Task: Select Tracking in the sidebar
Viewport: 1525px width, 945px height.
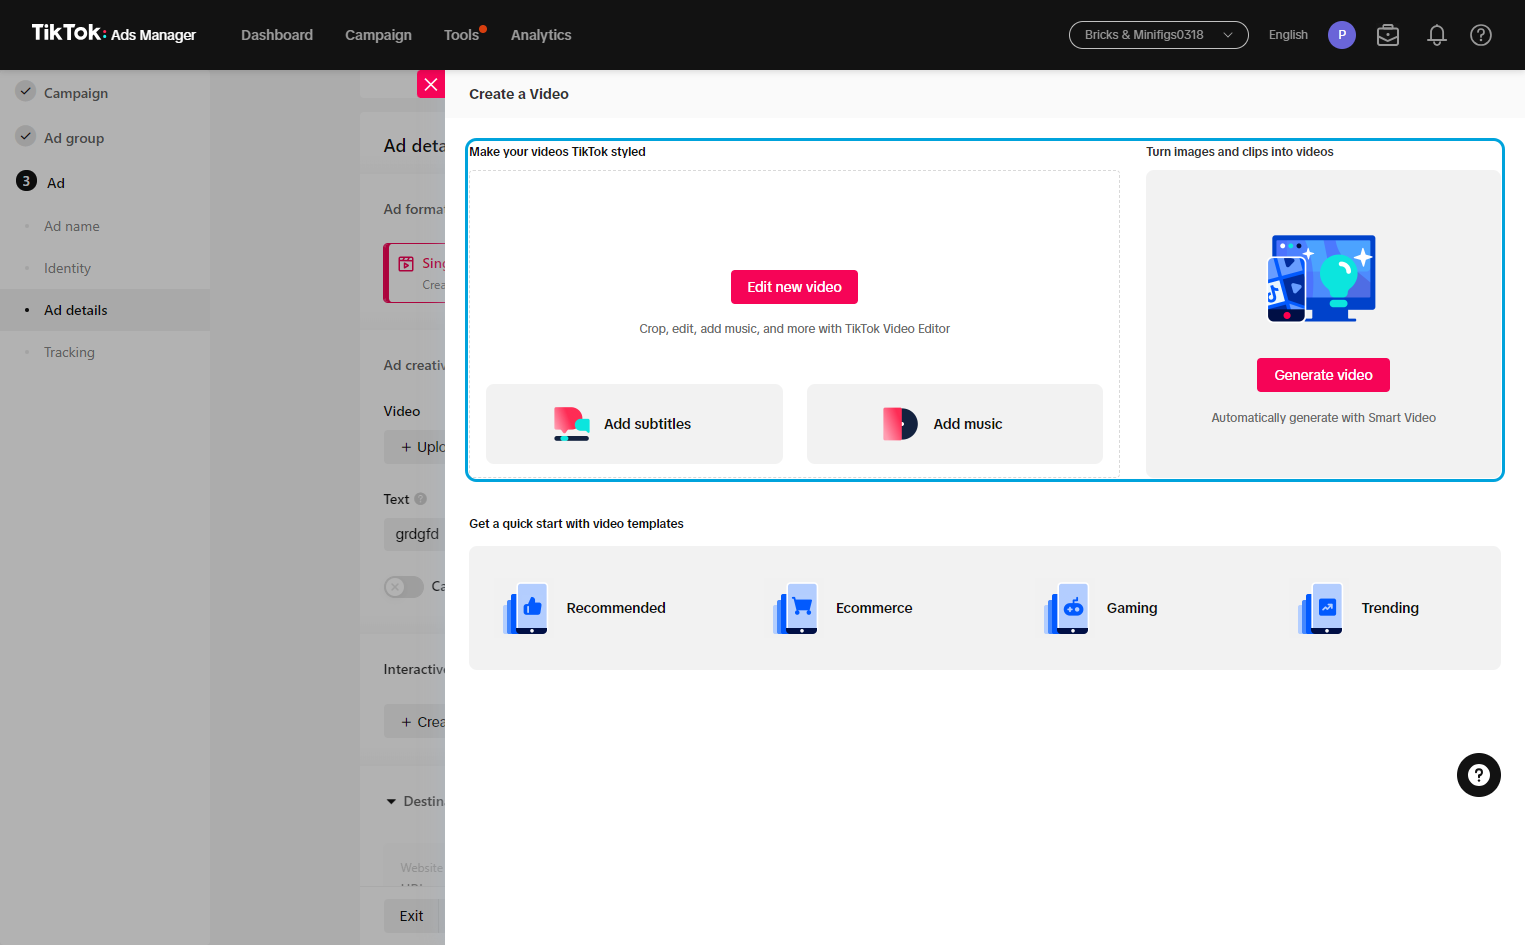Action: tap(69, 352)
